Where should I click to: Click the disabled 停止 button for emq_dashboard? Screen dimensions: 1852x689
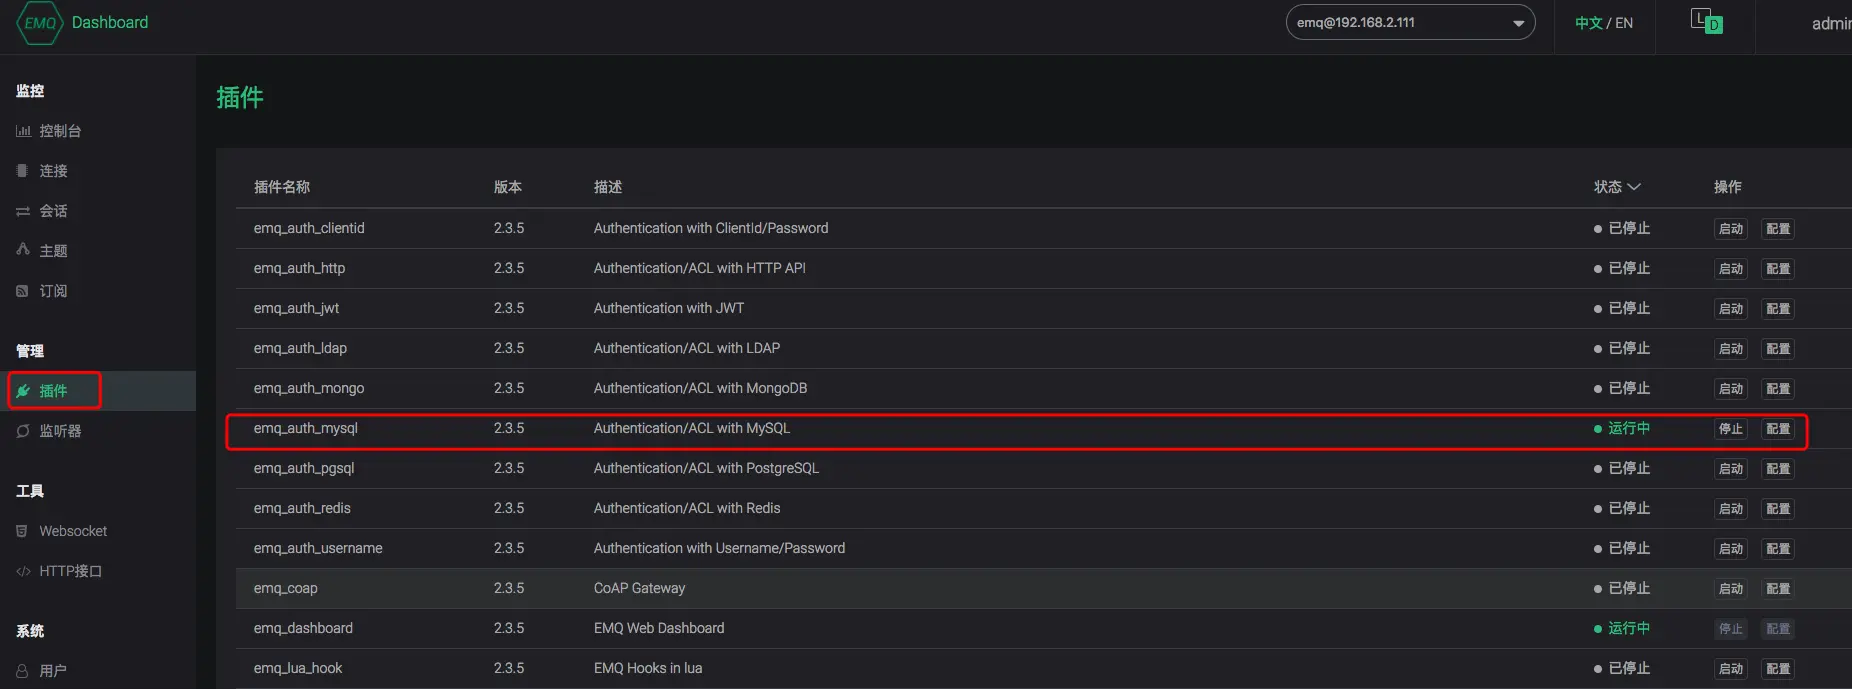(x=1730, y=629)
